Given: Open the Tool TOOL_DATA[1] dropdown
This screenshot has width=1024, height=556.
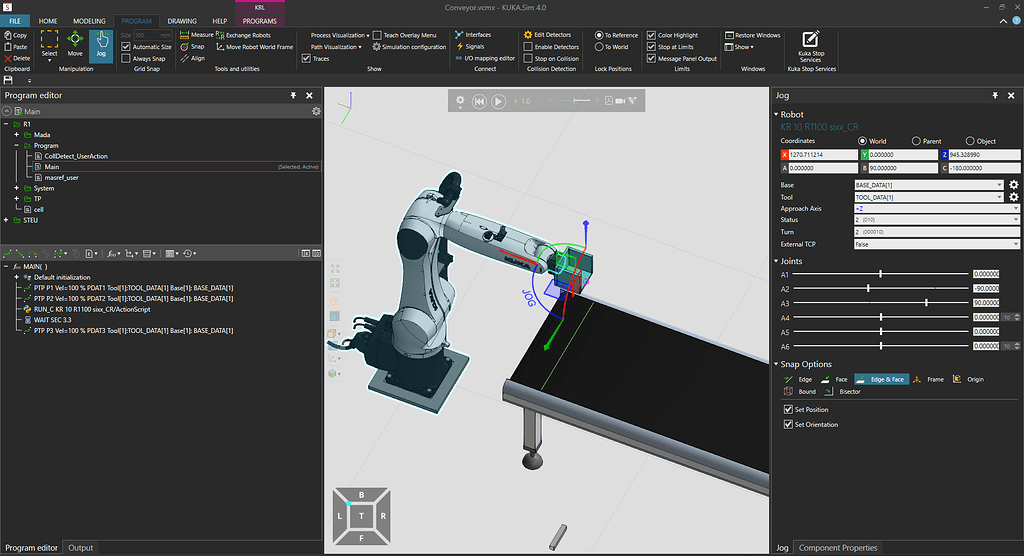Looking at the screenshot, I should coord(929,197).
